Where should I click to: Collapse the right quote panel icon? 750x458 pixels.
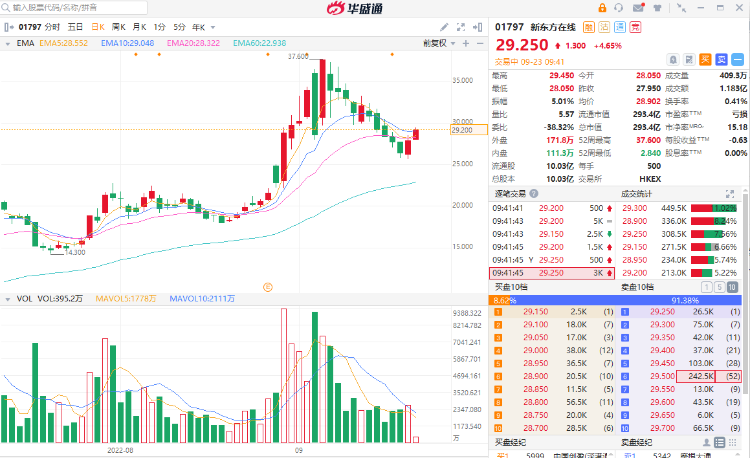coord(477,27)
